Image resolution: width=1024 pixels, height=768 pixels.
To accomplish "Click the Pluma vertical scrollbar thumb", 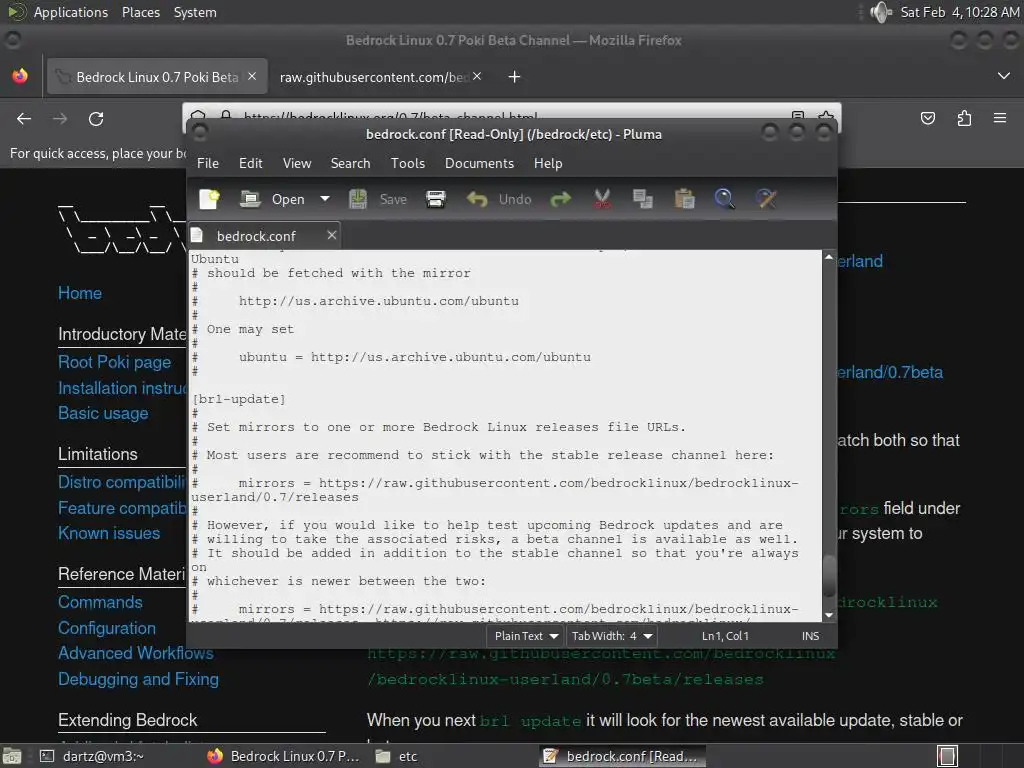I will click(x=829, y=575).
